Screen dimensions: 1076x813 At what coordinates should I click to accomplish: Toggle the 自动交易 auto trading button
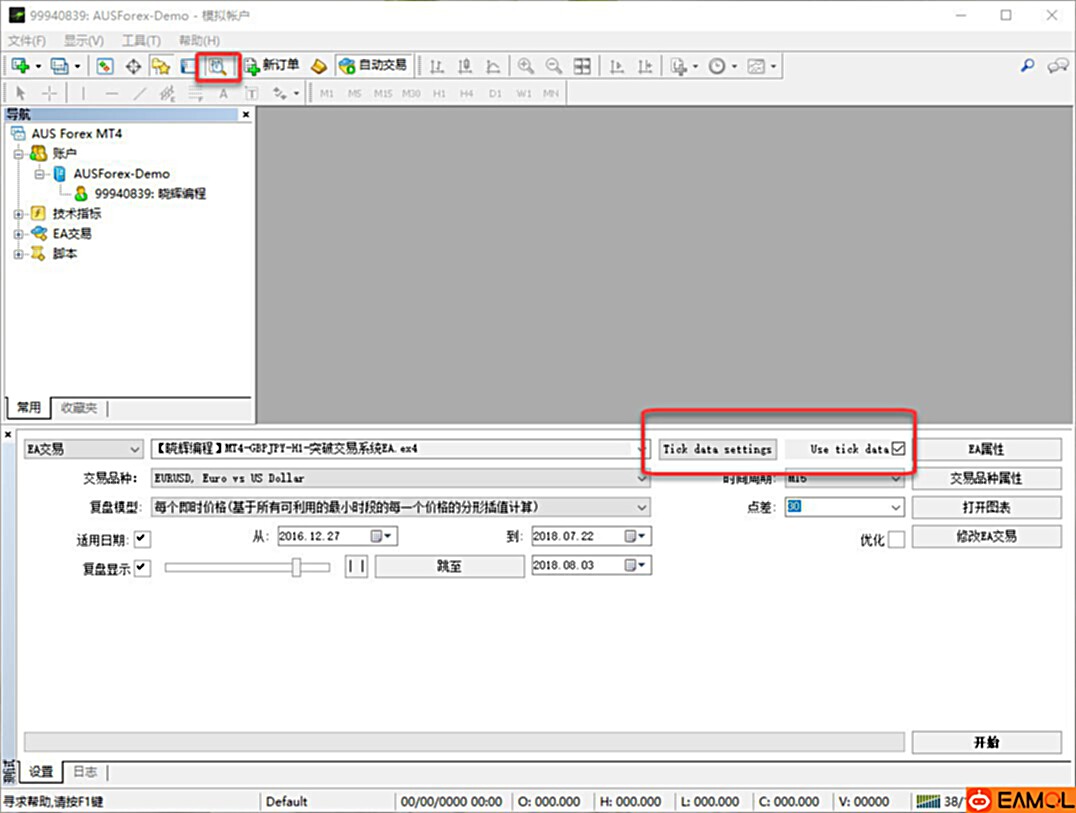click(374, 65)
